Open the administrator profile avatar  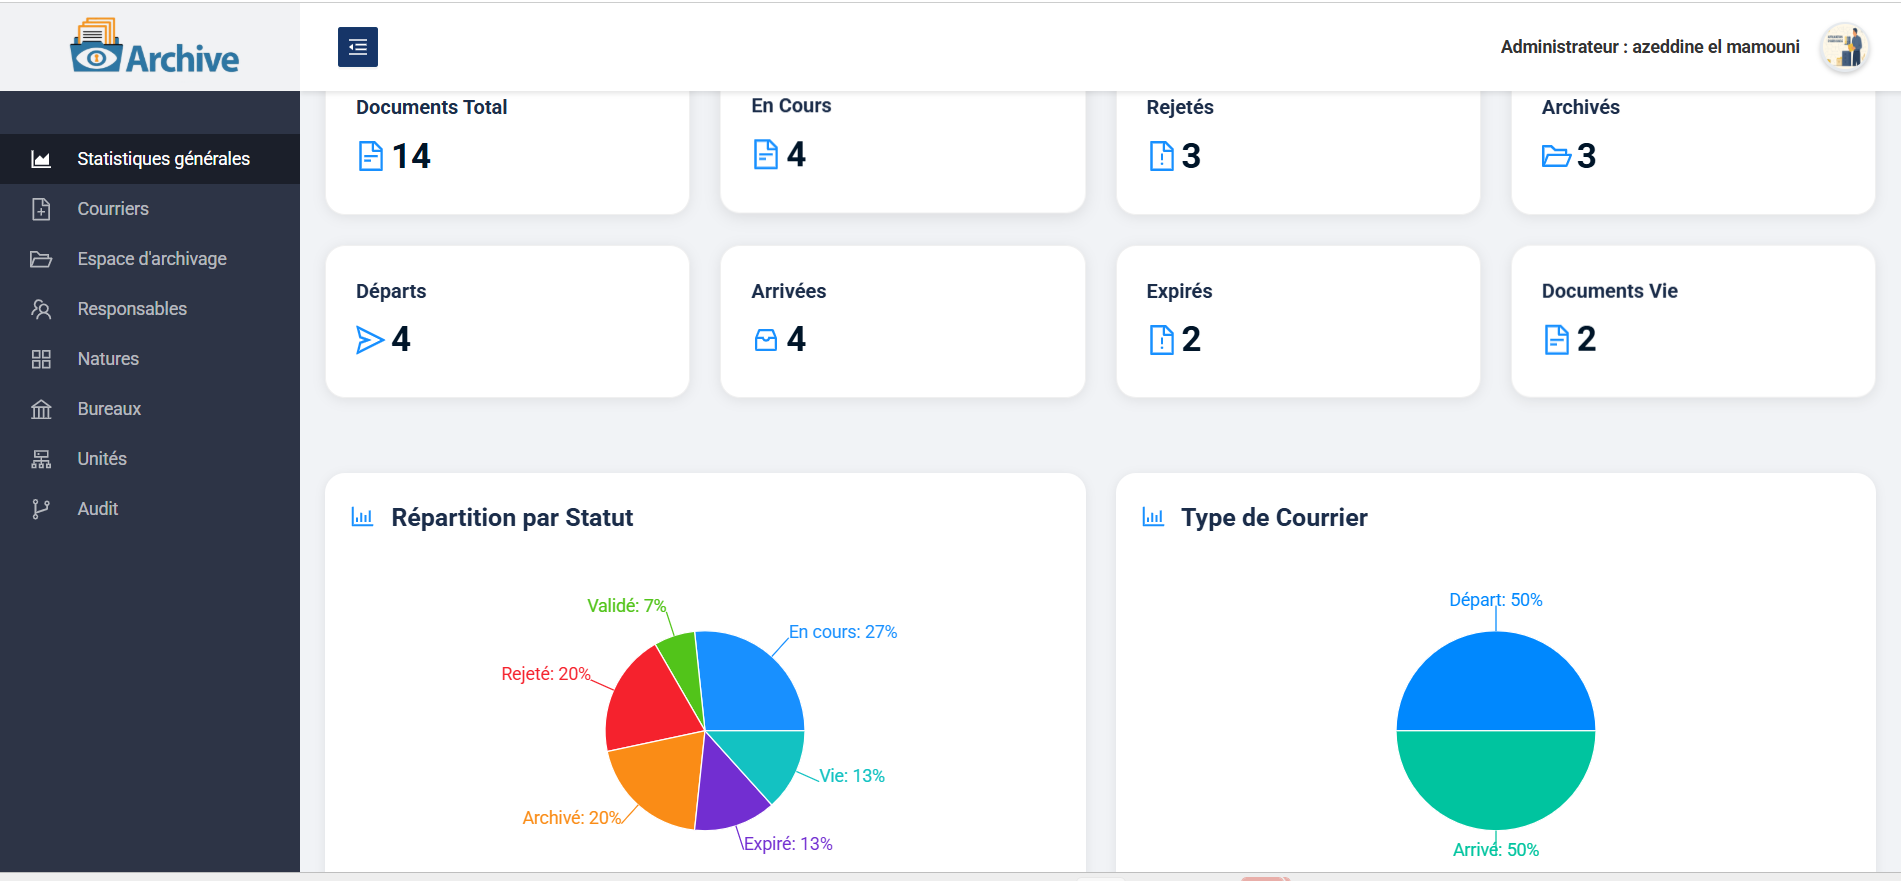1844,47
